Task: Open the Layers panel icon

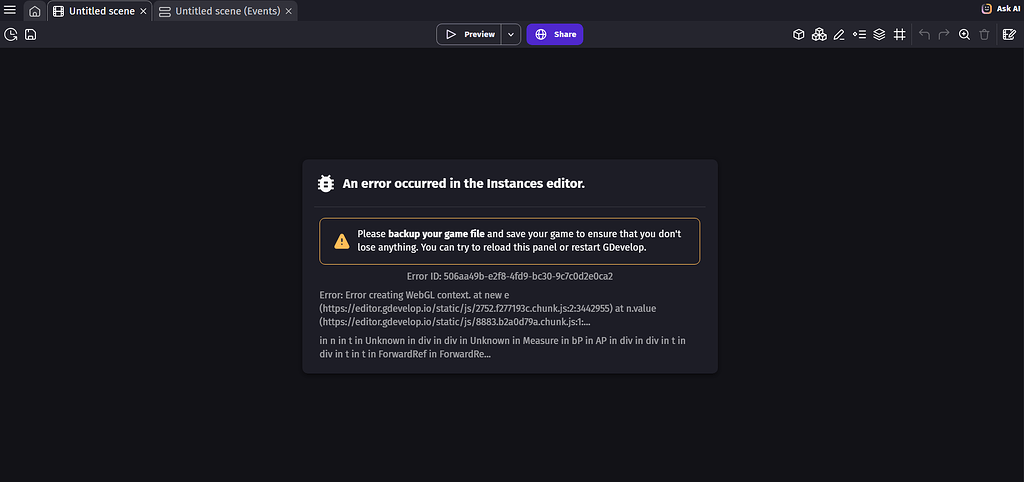Action: coord(879,35)
